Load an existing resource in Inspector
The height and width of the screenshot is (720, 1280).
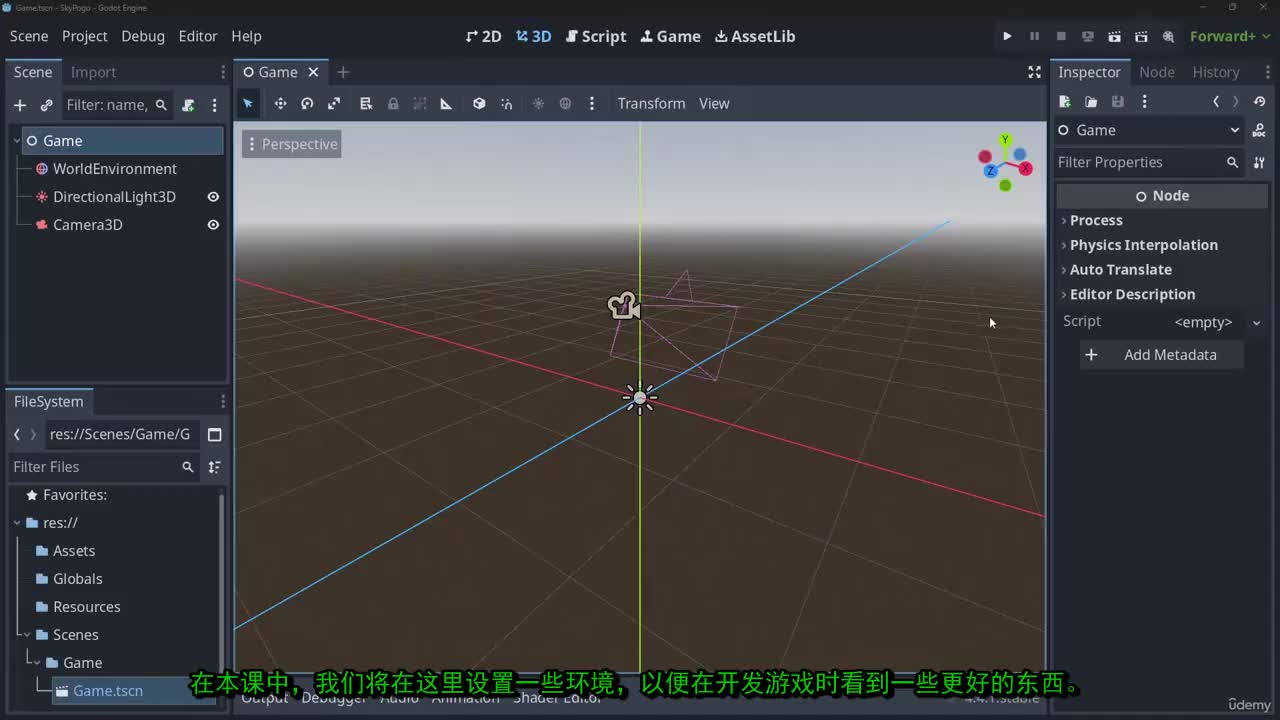[x=1091, y=101]
